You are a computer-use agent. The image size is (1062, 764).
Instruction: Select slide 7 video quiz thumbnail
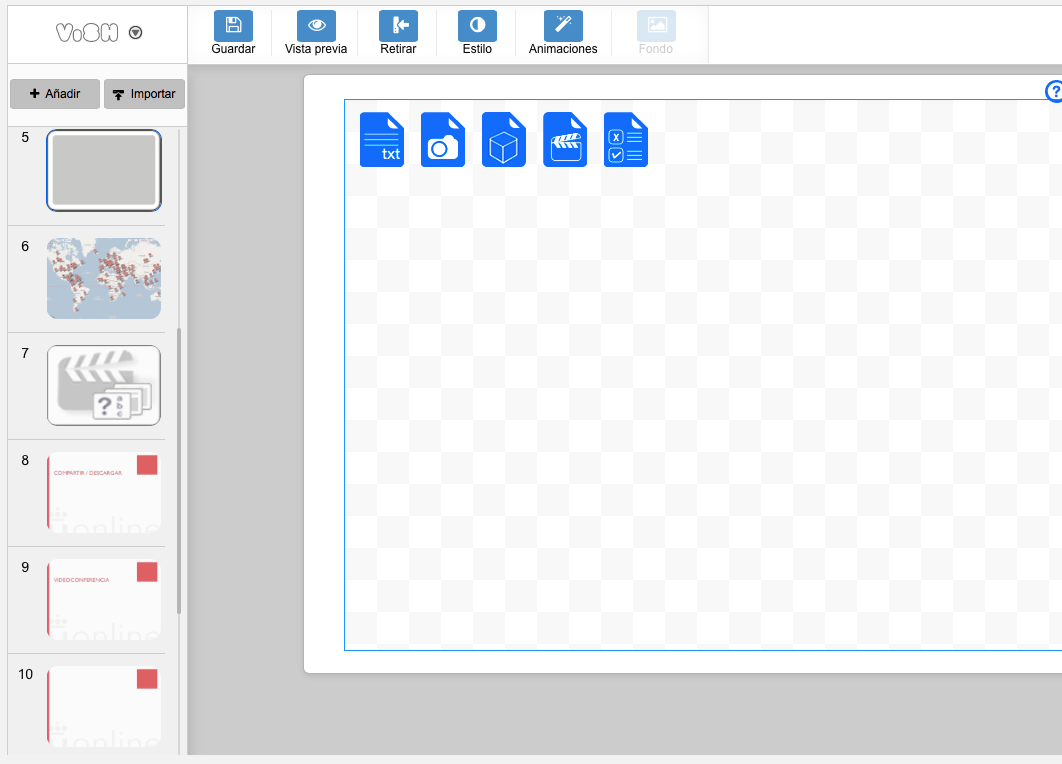coord(104,385)
